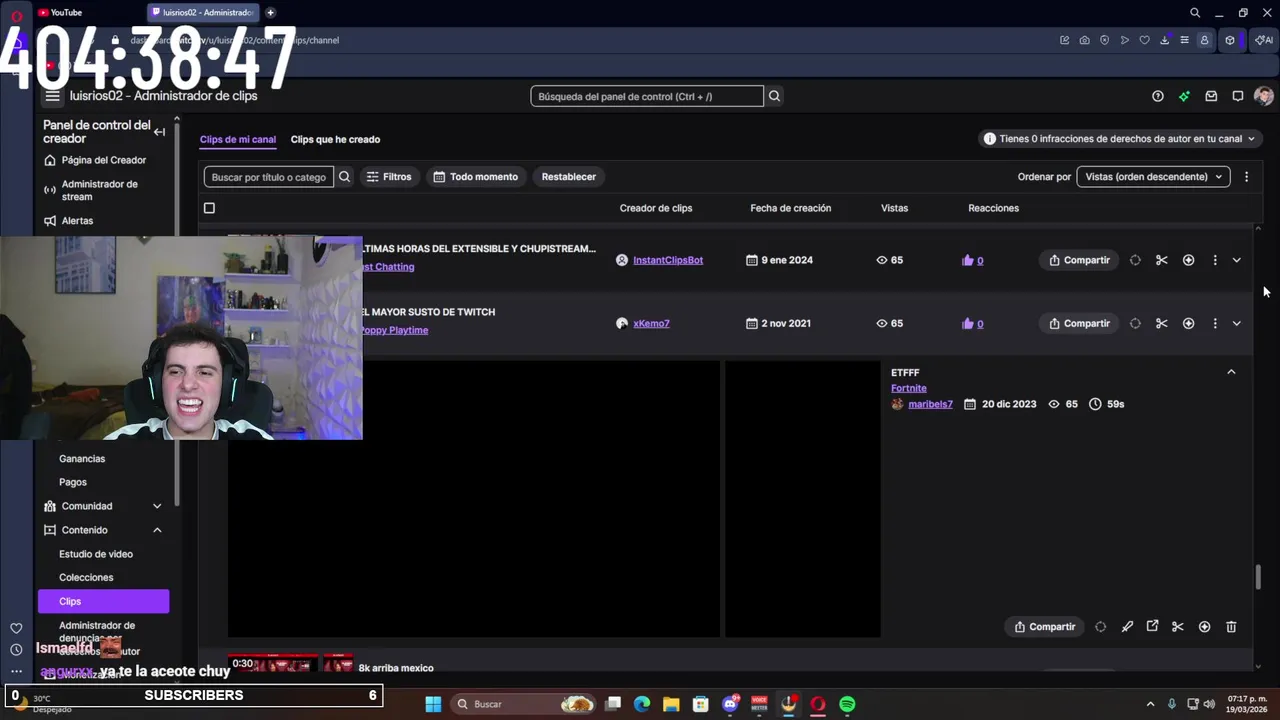This screenshot has width=1280, height=720.
Task: Click the Windows Start button
Action: (433, 704)
